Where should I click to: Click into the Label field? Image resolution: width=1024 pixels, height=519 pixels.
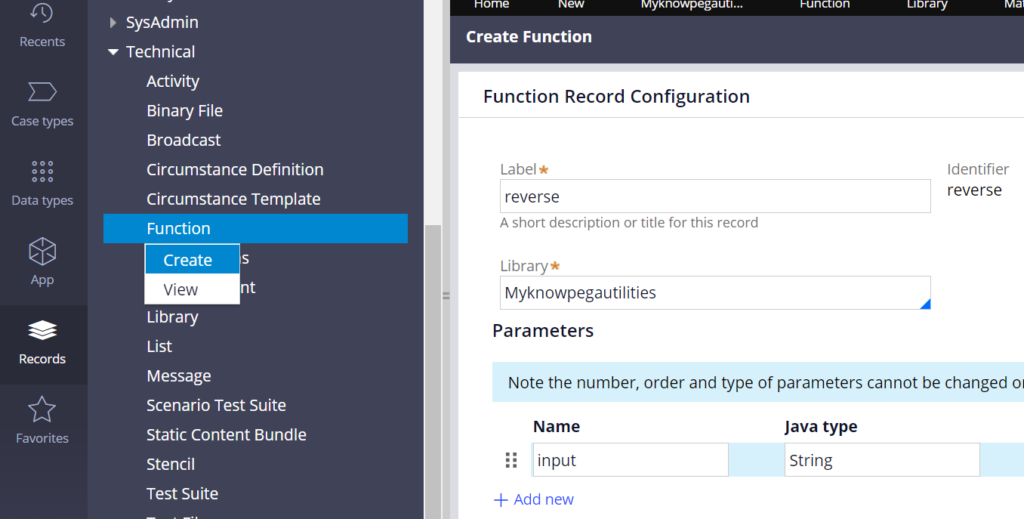pyautogui.click(x=715, y=196)
